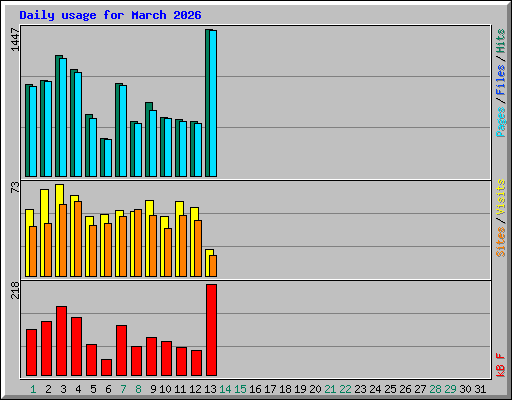
Task: Click day 8 on the x-axis
Action: pyautogui.click(x=138, y=389)
